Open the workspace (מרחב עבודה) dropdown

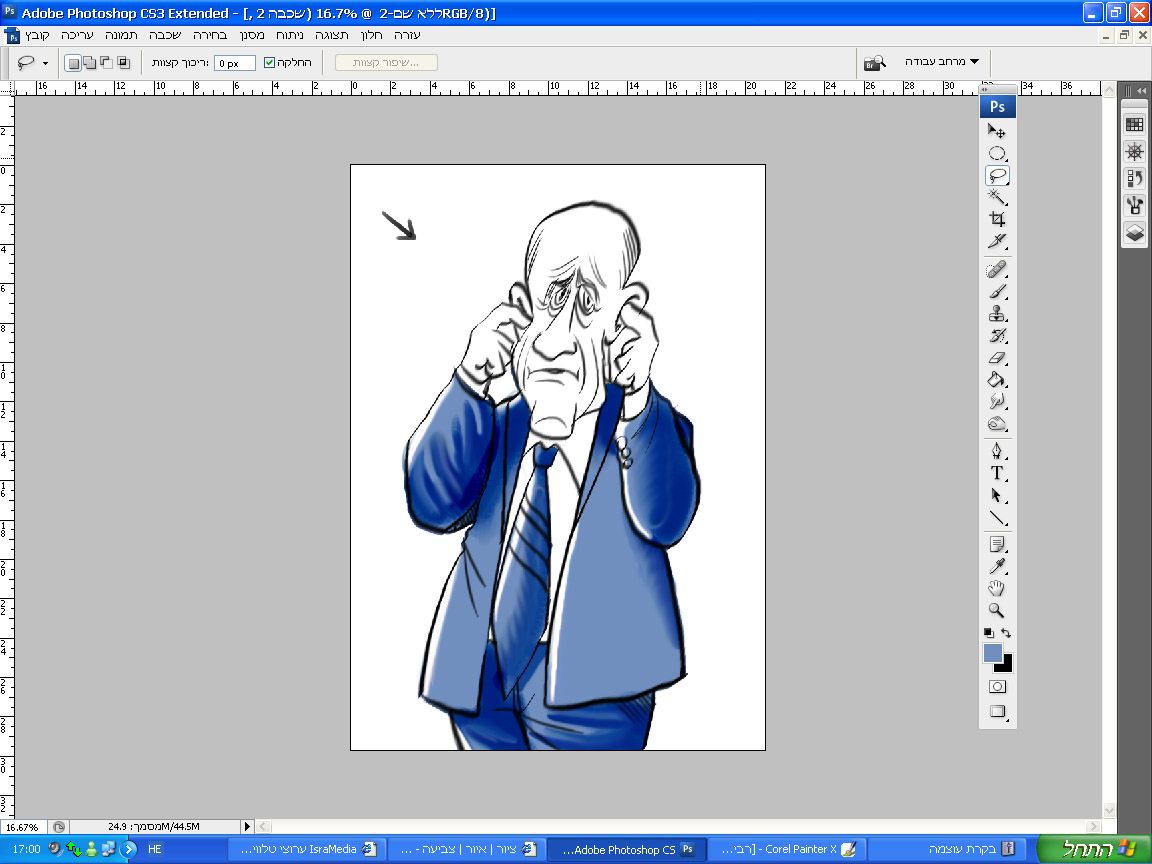(x=941, y=62)
